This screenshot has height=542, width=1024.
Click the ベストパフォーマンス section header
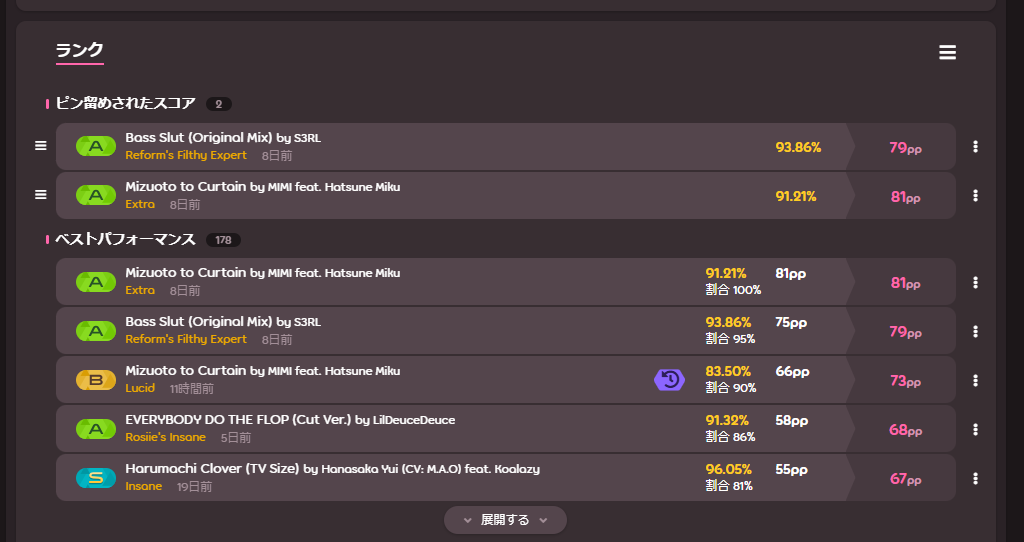click(125, 240)
